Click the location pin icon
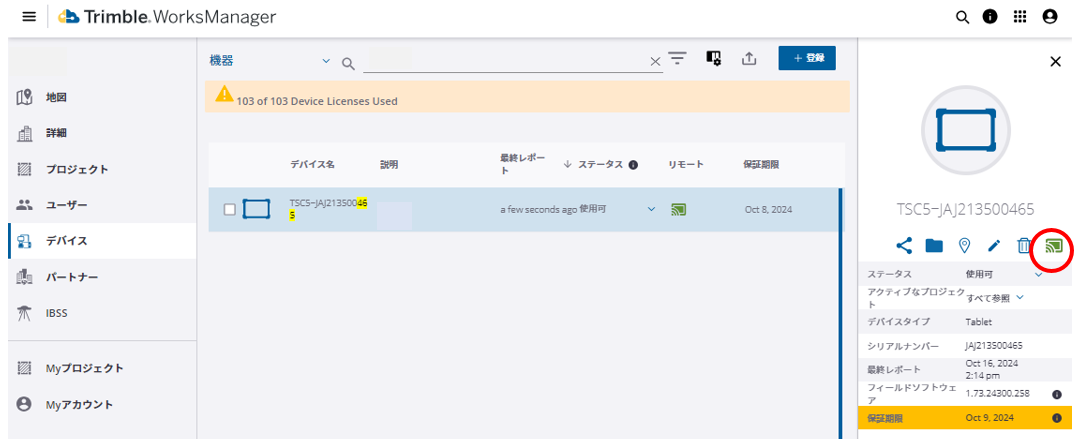1079x439 pixels. (964, 245)
